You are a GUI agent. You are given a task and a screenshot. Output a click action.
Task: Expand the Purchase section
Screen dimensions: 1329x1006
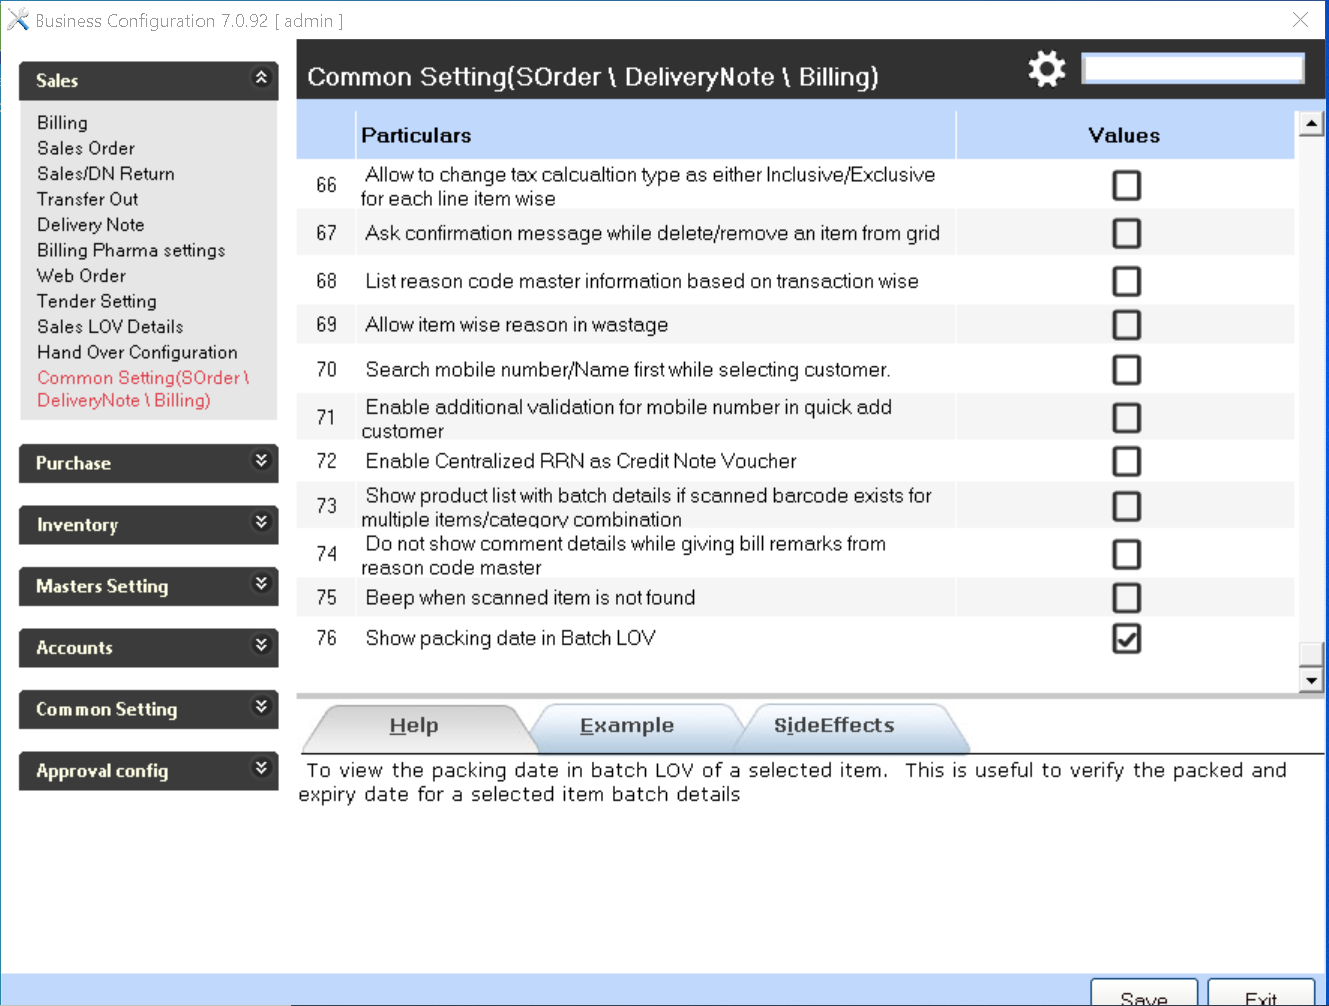tap(261, 461)
